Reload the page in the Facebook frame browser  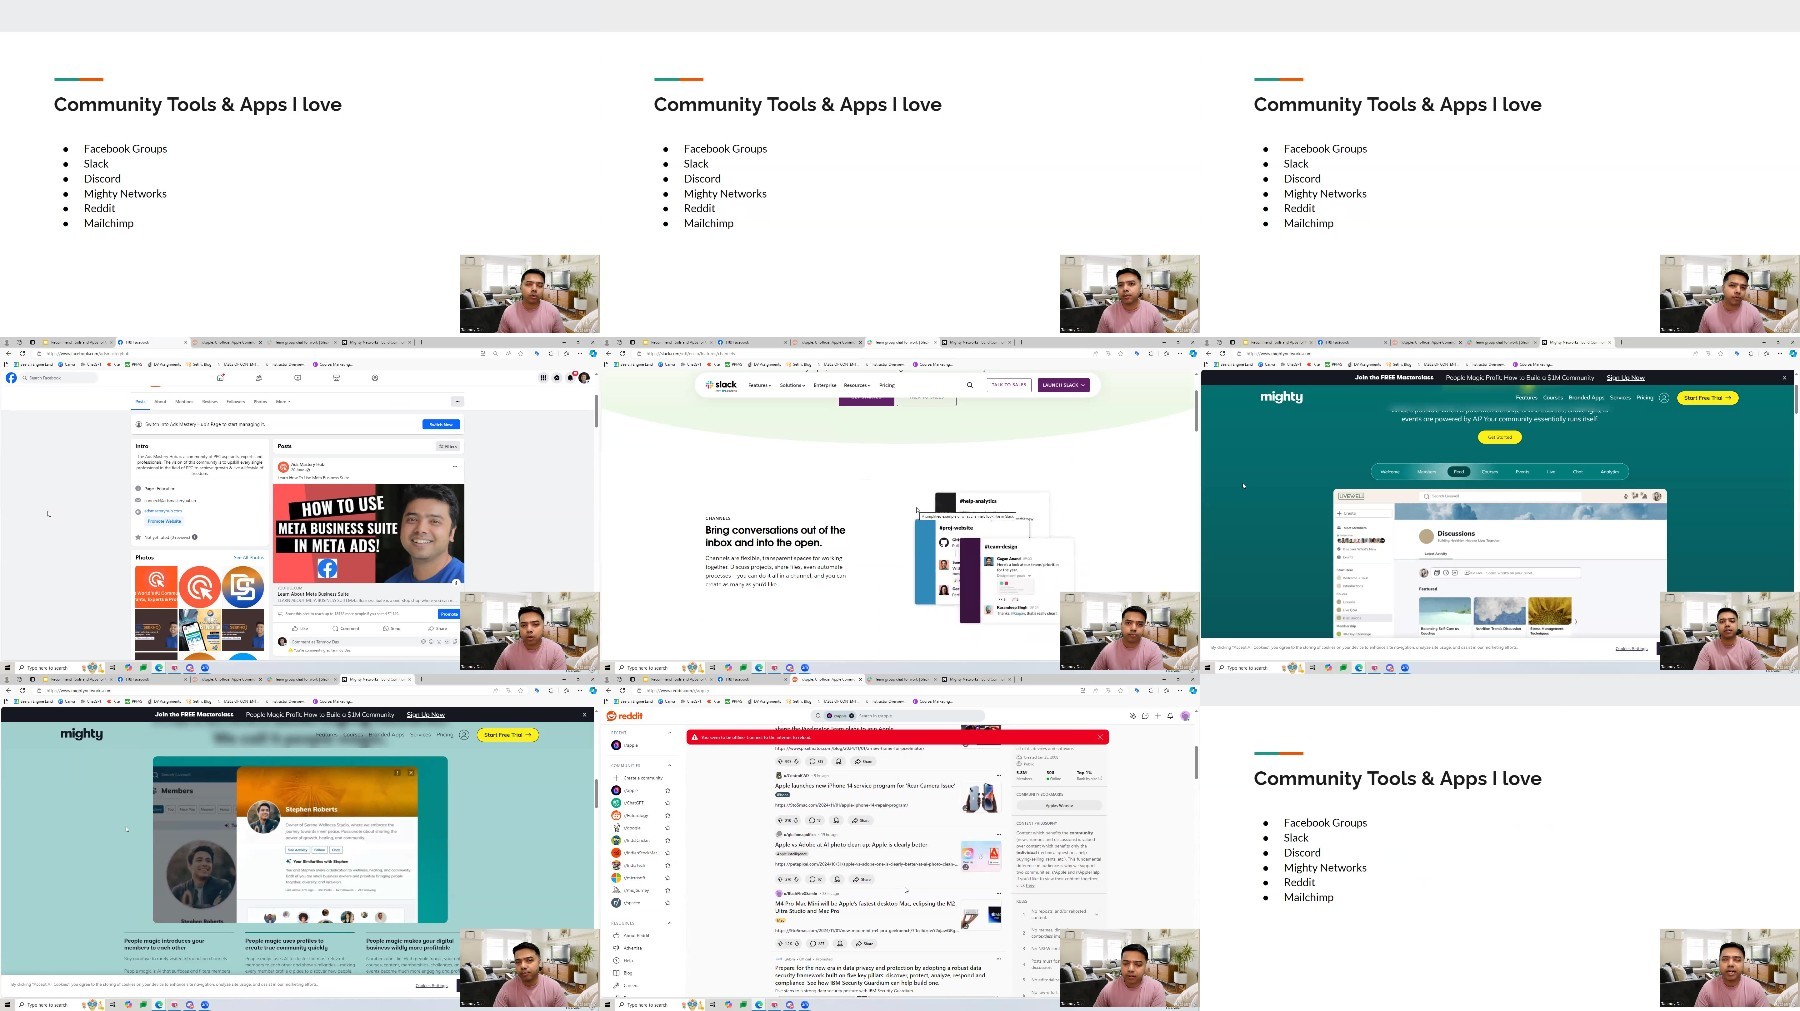point(22,353)
